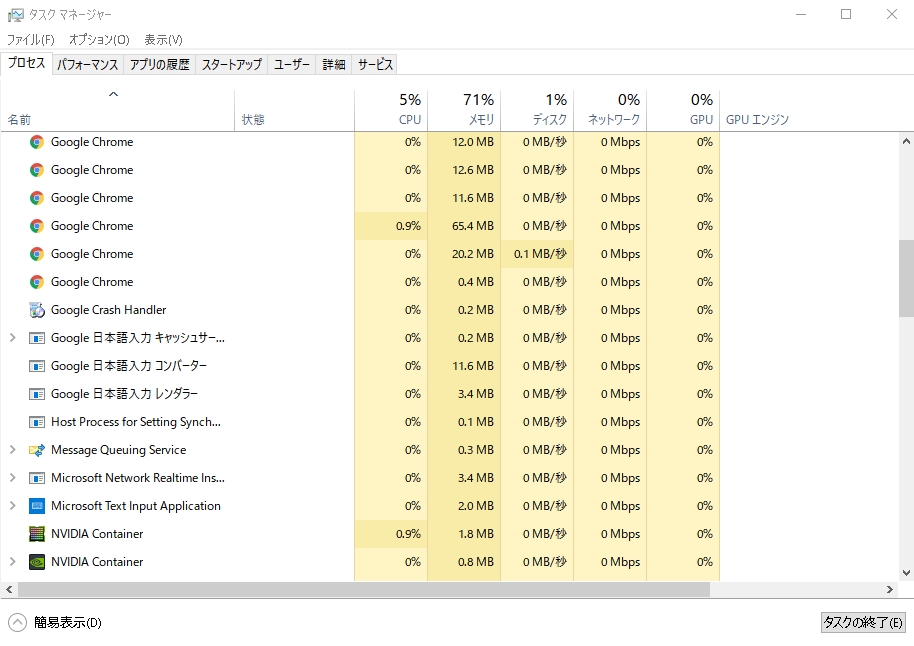914x646 pixels.
Task: Select Host Process for Setting Synch... name
Action: pyautogui.click(x=136, y=422)
